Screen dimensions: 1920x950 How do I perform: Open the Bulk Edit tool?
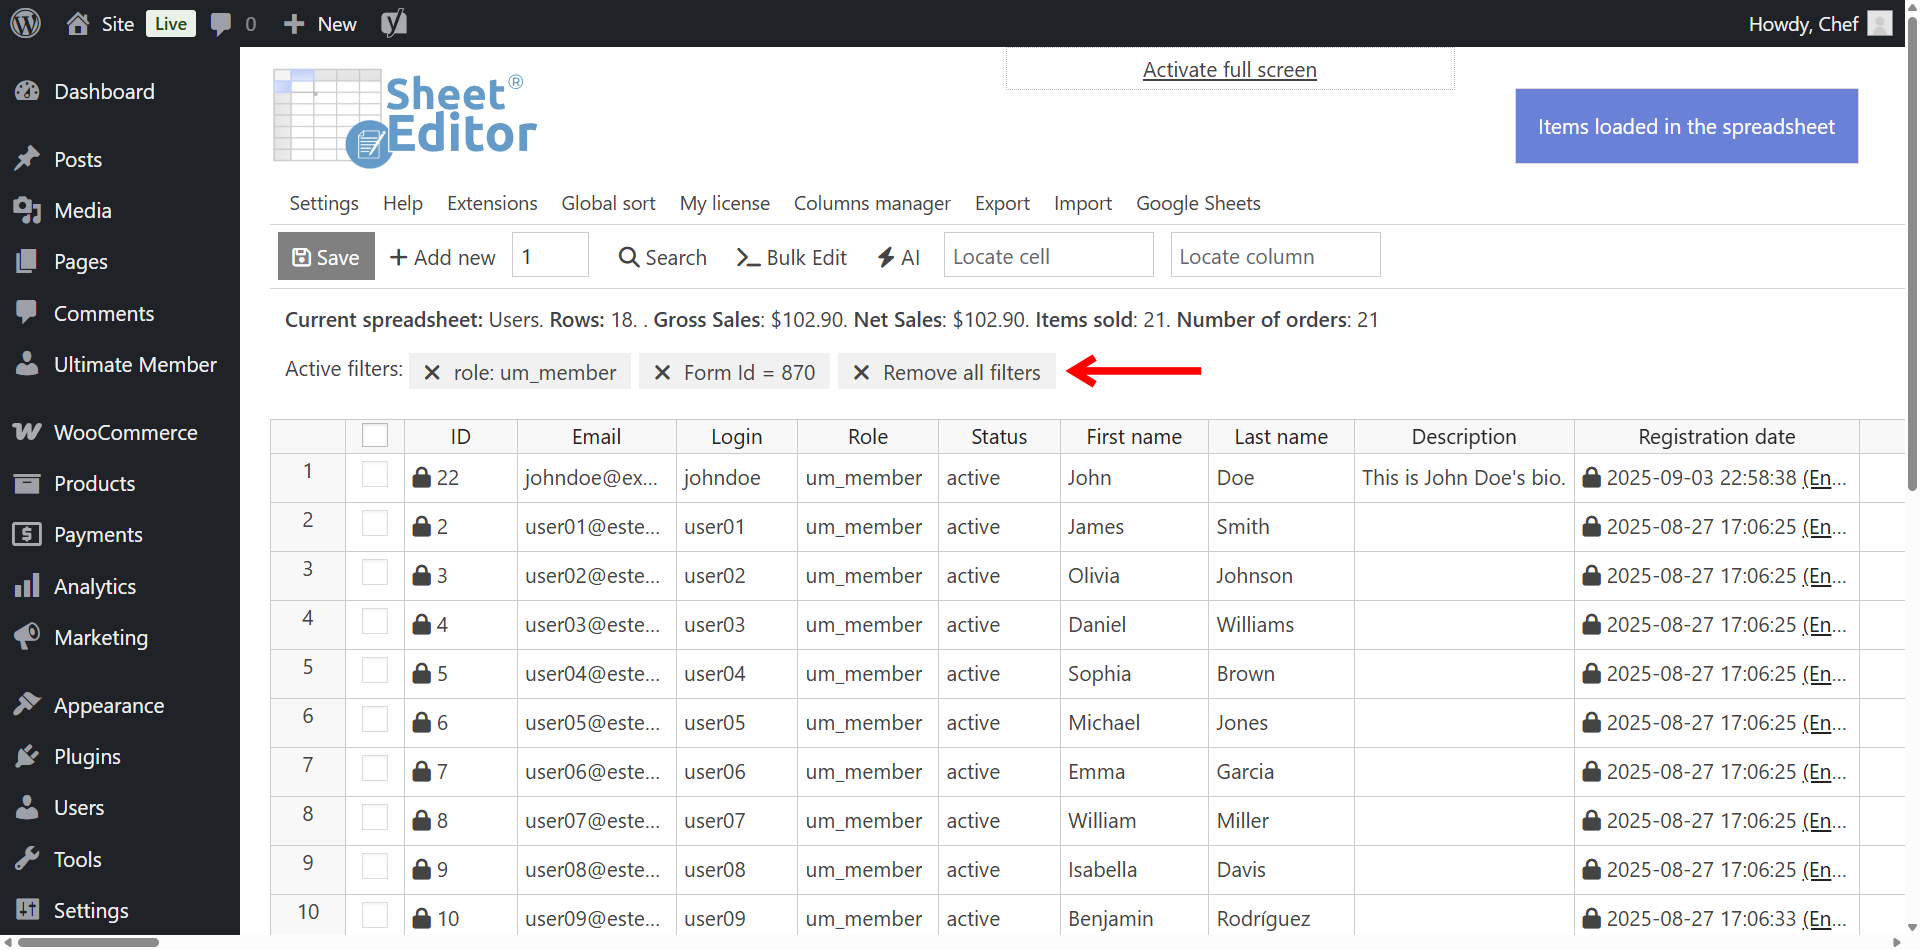tap(792, 257)
